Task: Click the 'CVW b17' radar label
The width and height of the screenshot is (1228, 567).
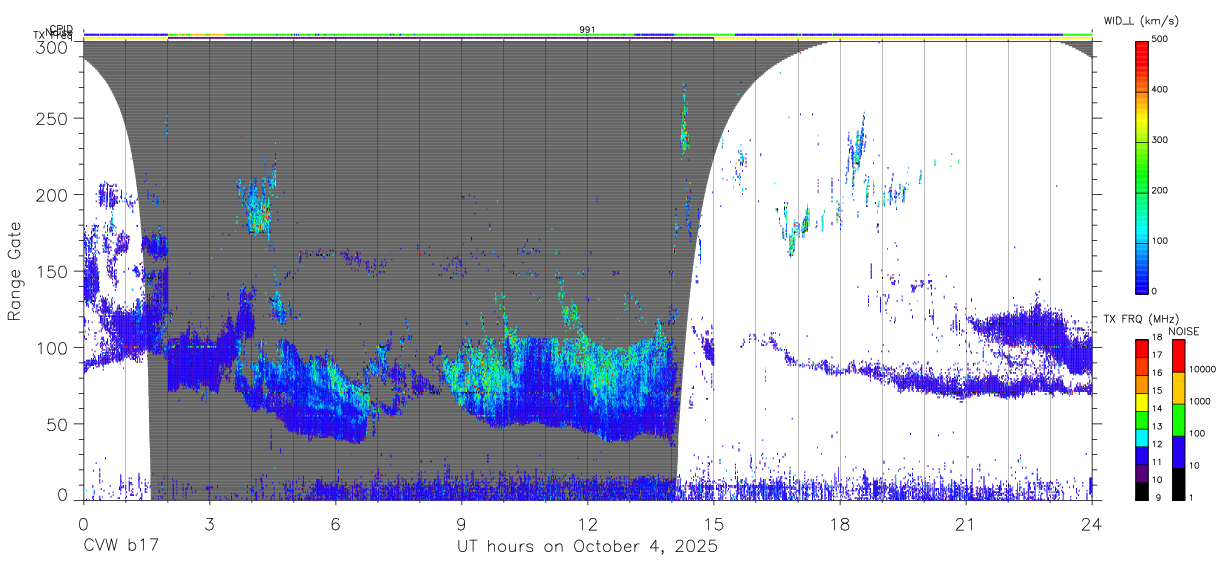Action: pos(121,547)
